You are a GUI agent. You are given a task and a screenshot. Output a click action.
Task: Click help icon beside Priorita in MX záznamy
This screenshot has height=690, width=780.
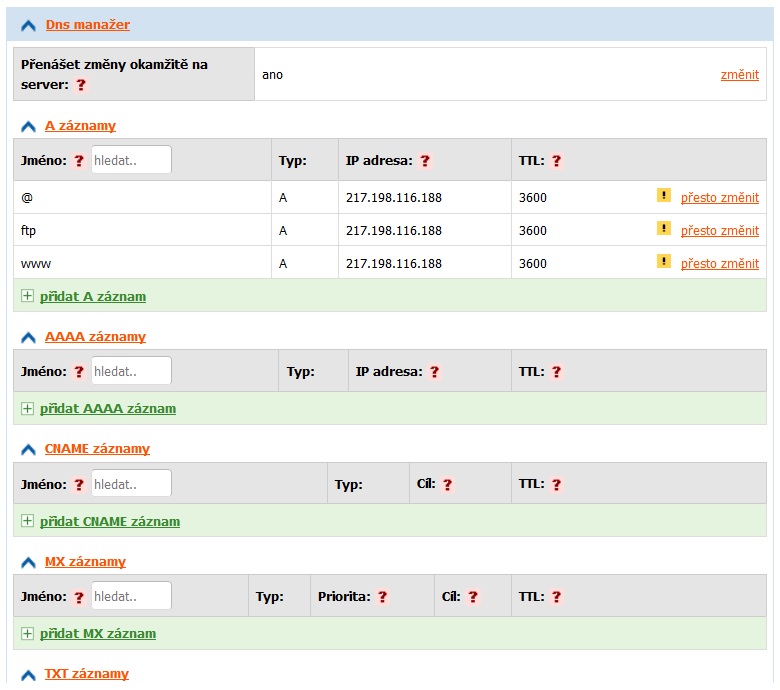(382, 597)
